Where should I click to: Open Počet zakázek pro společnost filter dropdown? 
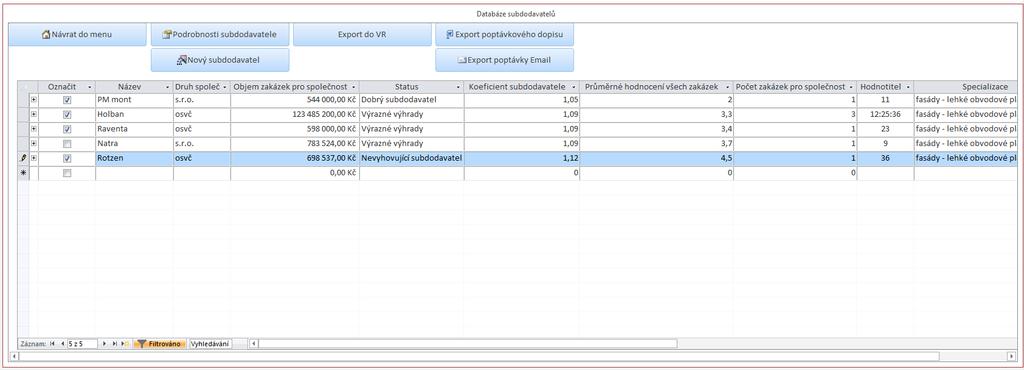pos(852,87)
